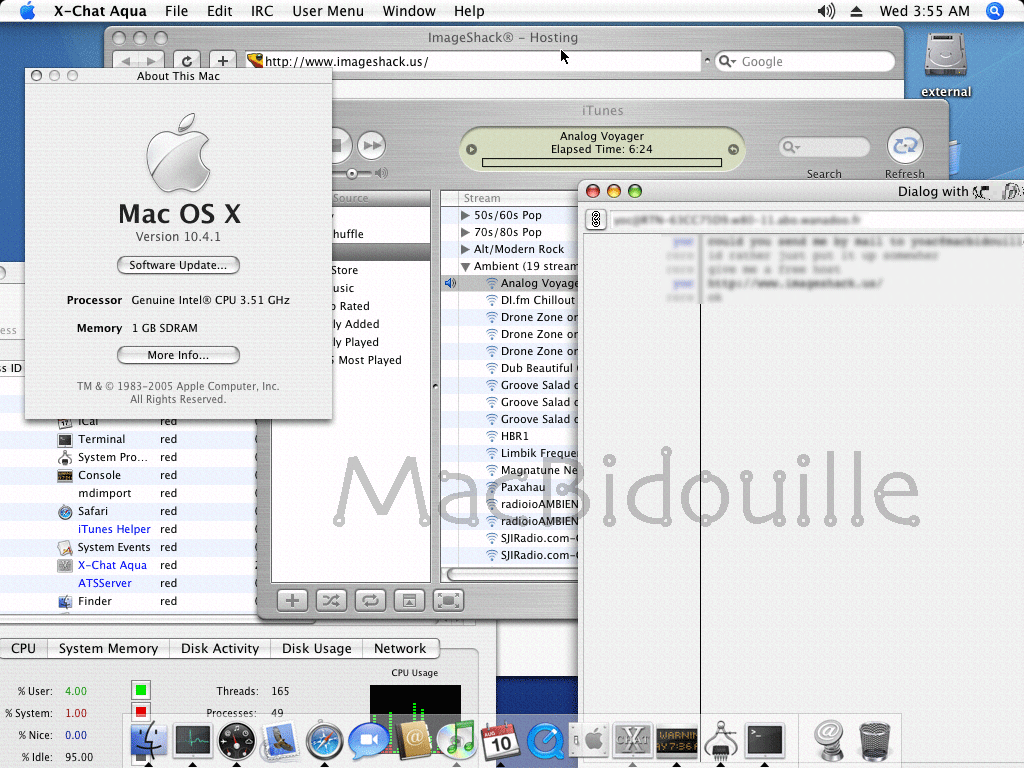Collapse Ambient stream category

coord(465,266)
